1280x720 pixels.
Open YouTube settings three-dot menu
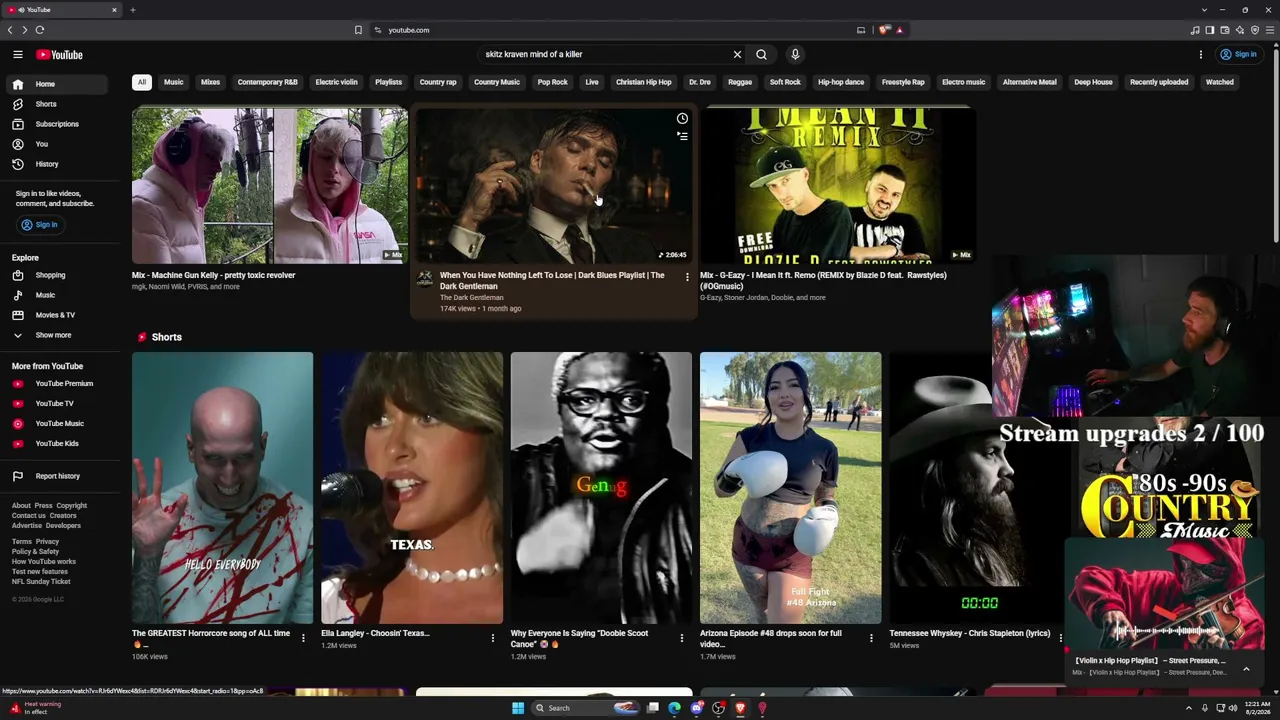click(x=1201, y=55)
